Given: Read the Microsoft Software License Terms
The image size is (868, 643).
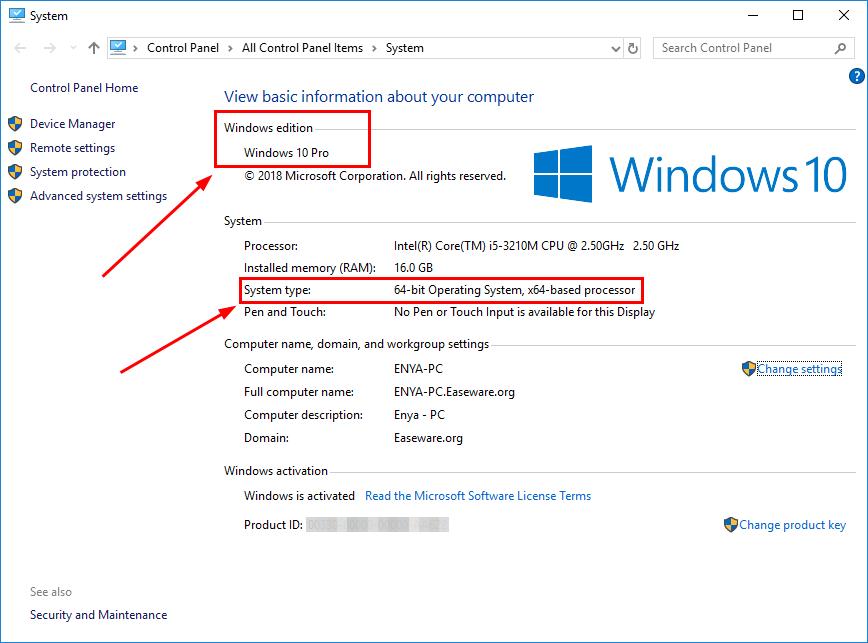Looking at the screenshot, I should click(x=478, y=496).
